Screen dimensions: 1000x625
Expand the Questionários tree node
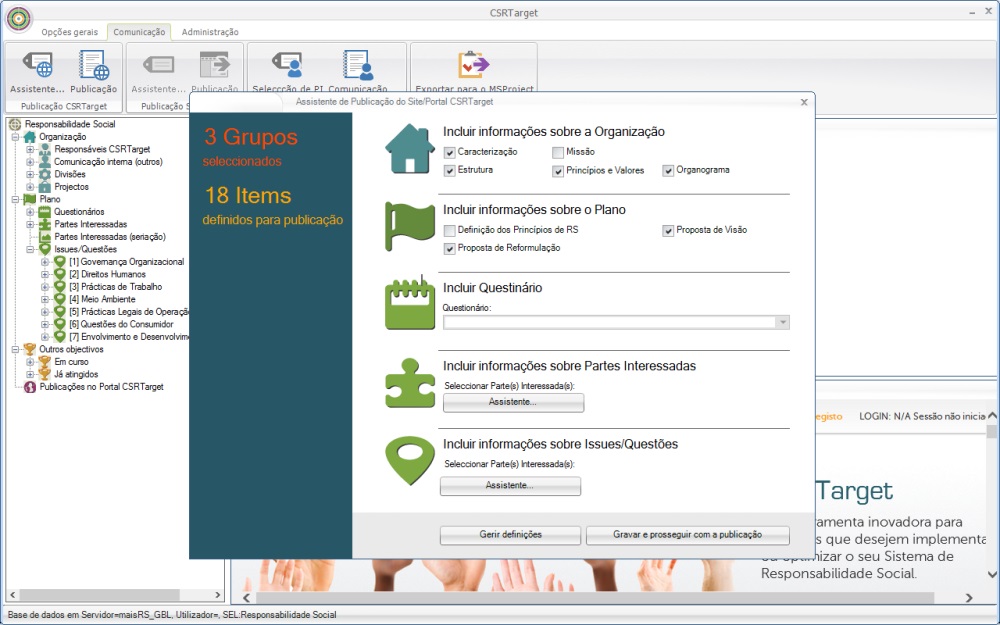[31, 212]
